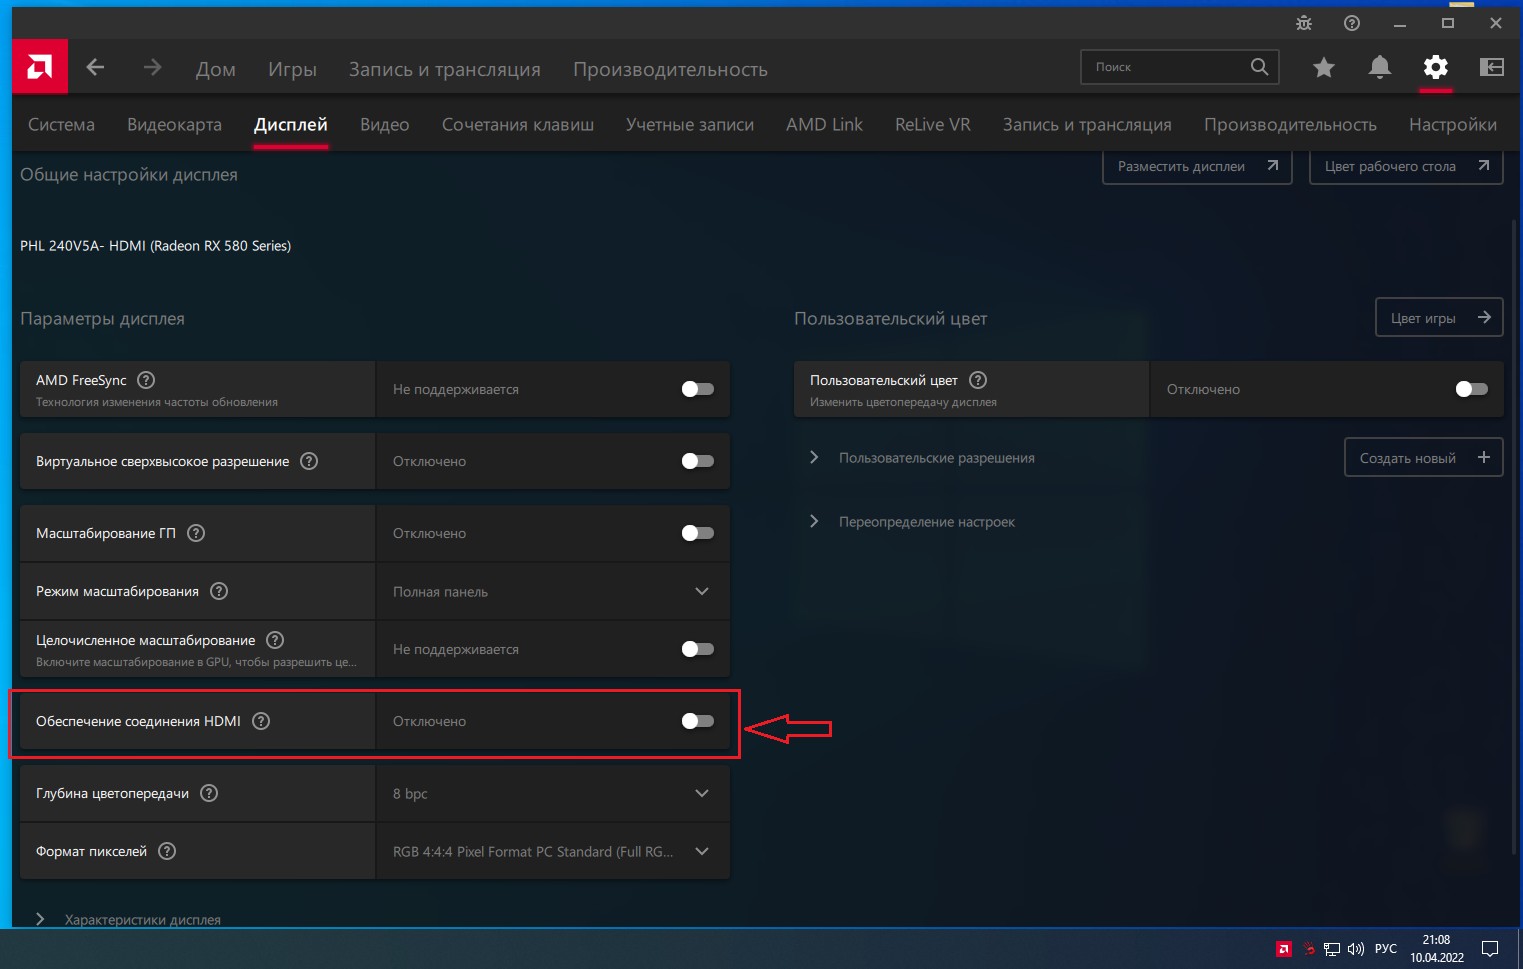Open the bug report tool icon

pos(1304,23)
